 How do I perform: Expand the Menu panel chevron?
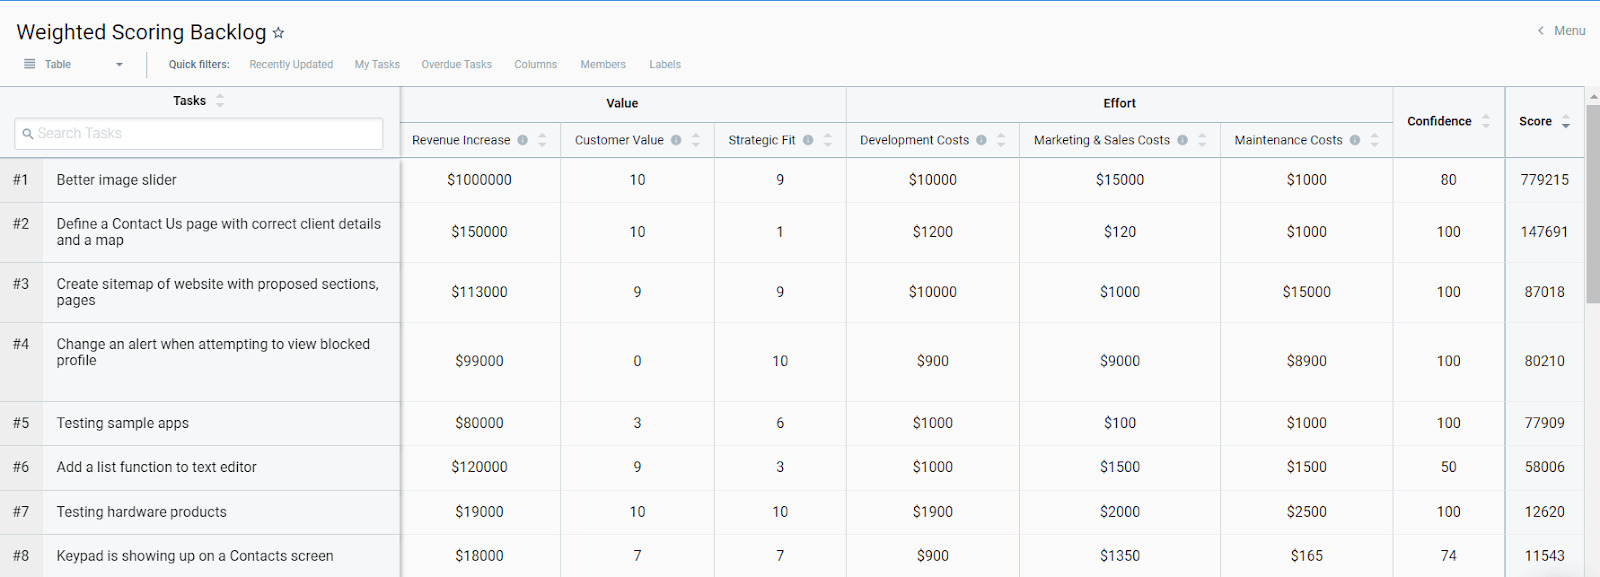pyautogui.click(x=1541, y=31)
